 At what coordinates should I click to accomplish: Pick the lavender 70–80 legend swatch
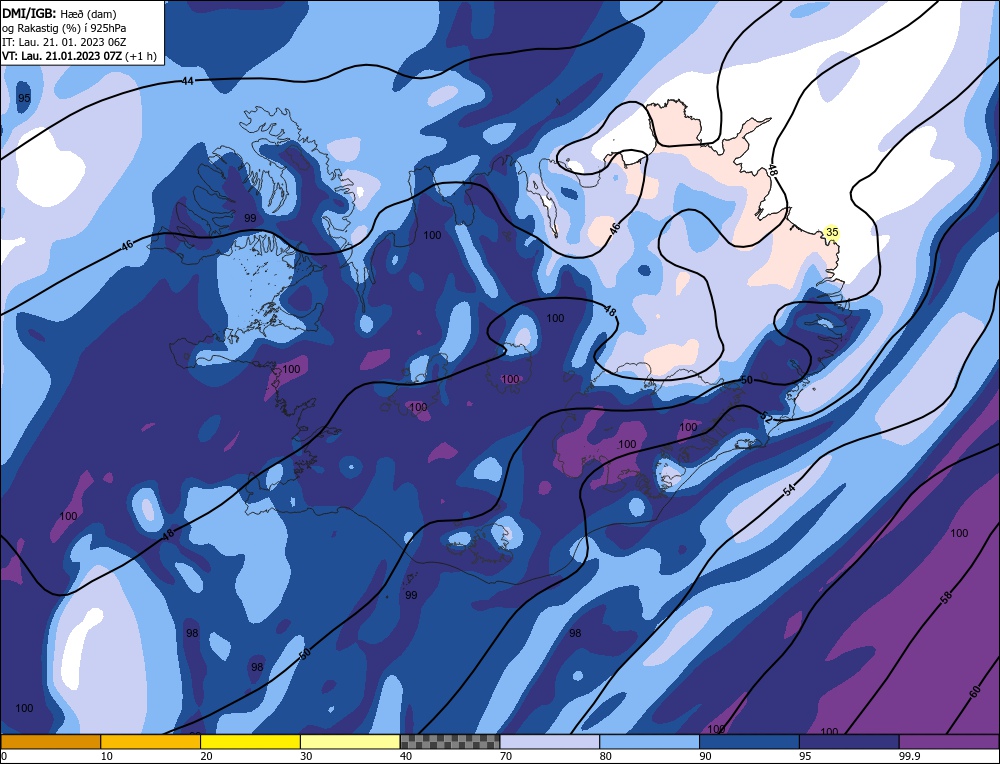click(x=550, y=741)
